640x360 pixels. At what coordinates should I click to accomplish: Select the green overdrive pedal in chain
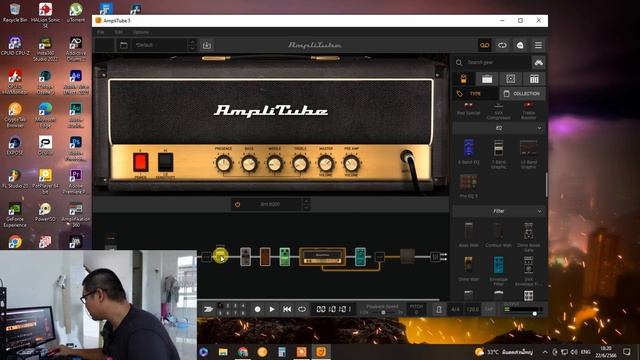[285, 256]
